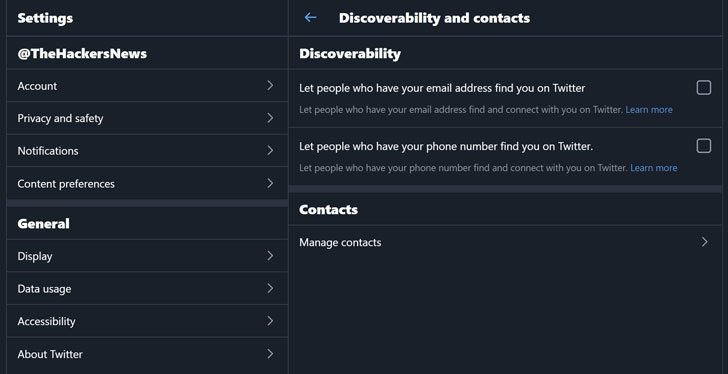728x374 pixels.
Task: Expand the Account row chevron
Action: [270, 85]
